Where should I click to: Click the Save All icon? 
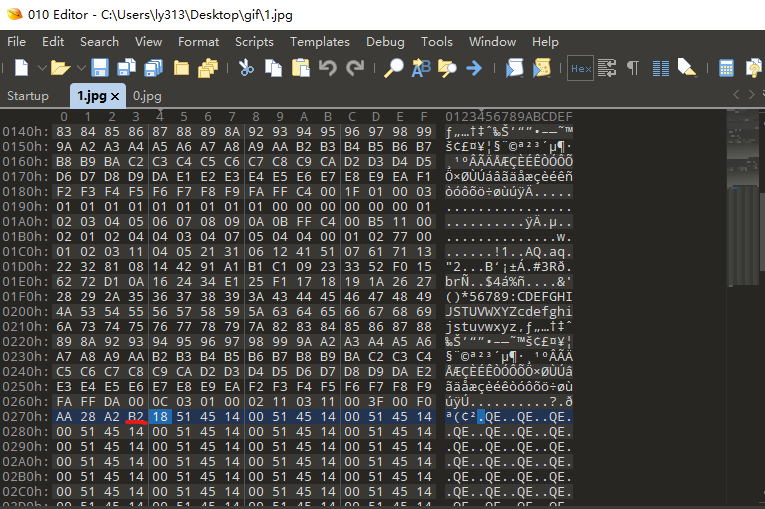pos(154,67)
